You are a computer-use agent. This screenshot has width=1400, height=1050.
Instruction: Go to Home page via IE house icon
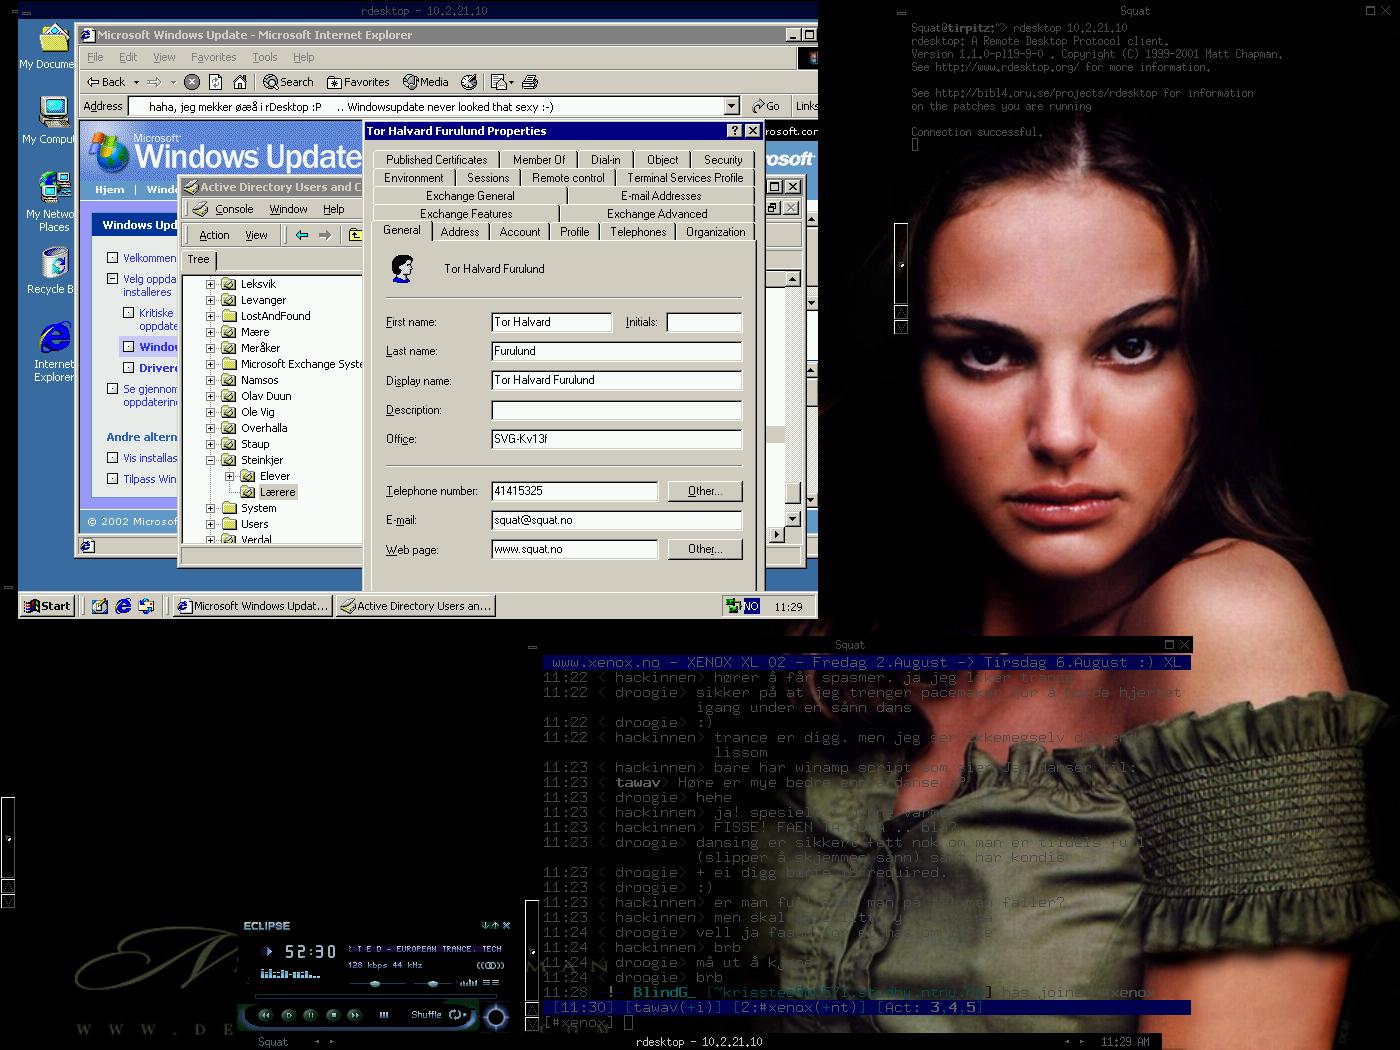(x=240, y=82)
